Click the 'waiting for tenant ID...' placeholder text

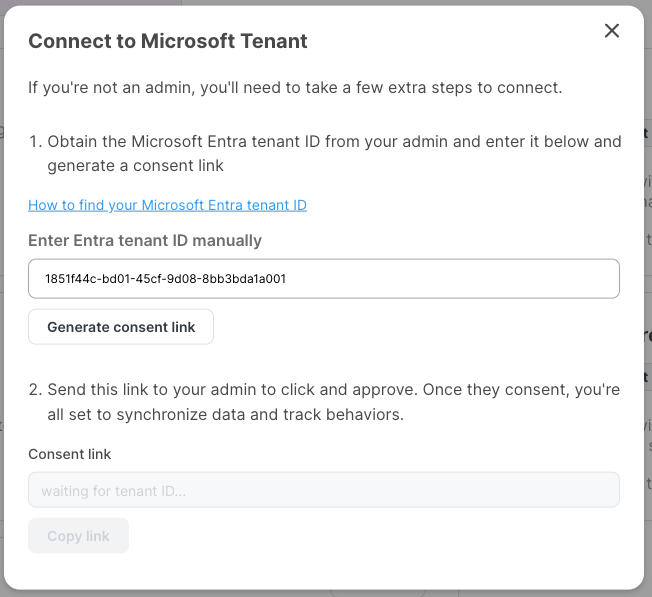coord(113,491)
